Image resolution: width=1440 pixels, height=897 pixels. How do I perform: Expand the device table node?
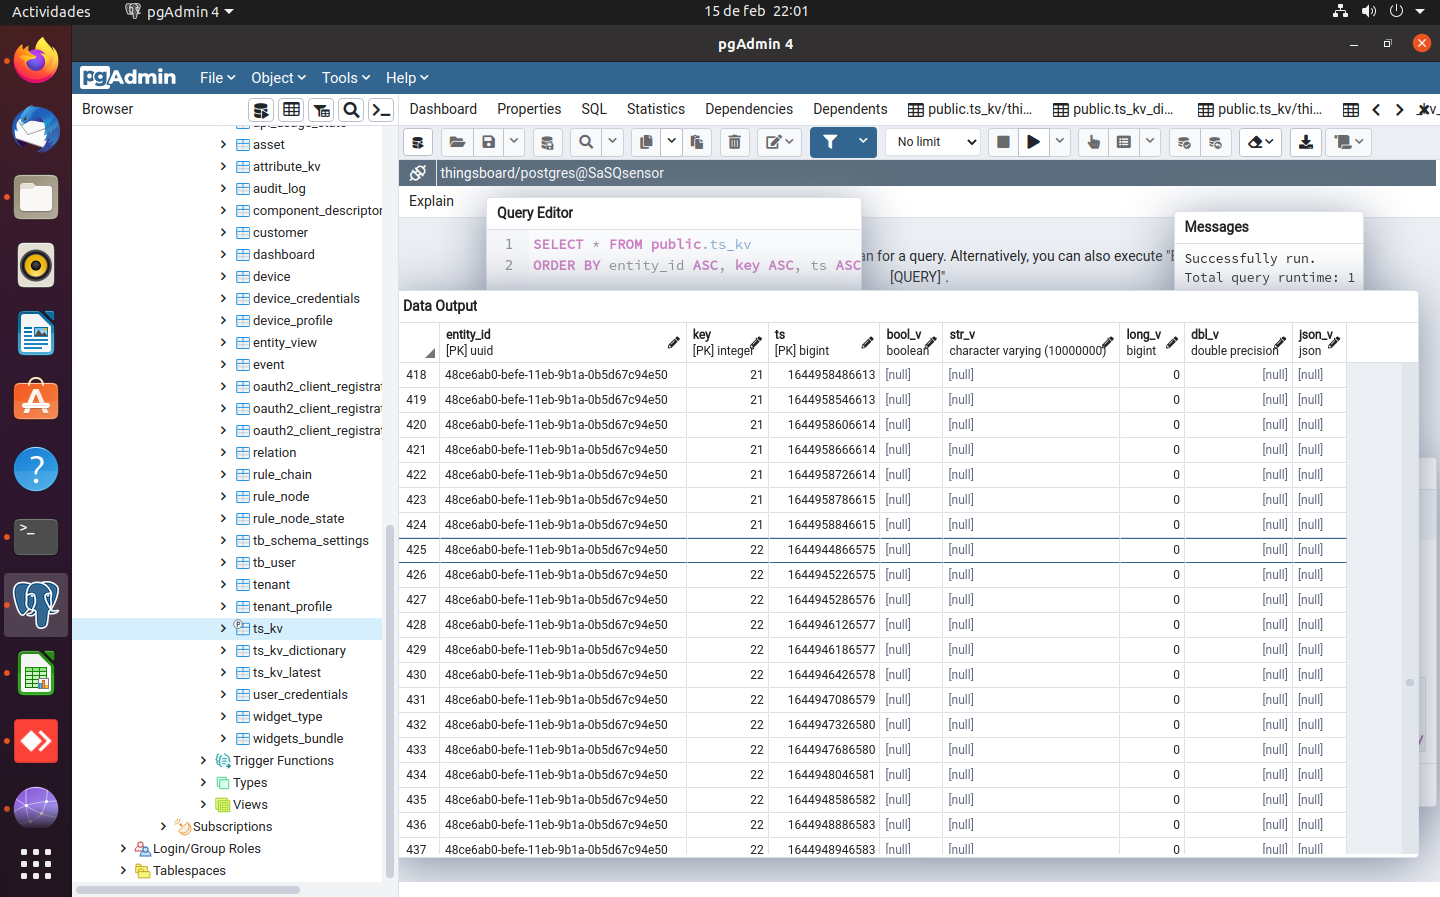(x=222, y=276)
